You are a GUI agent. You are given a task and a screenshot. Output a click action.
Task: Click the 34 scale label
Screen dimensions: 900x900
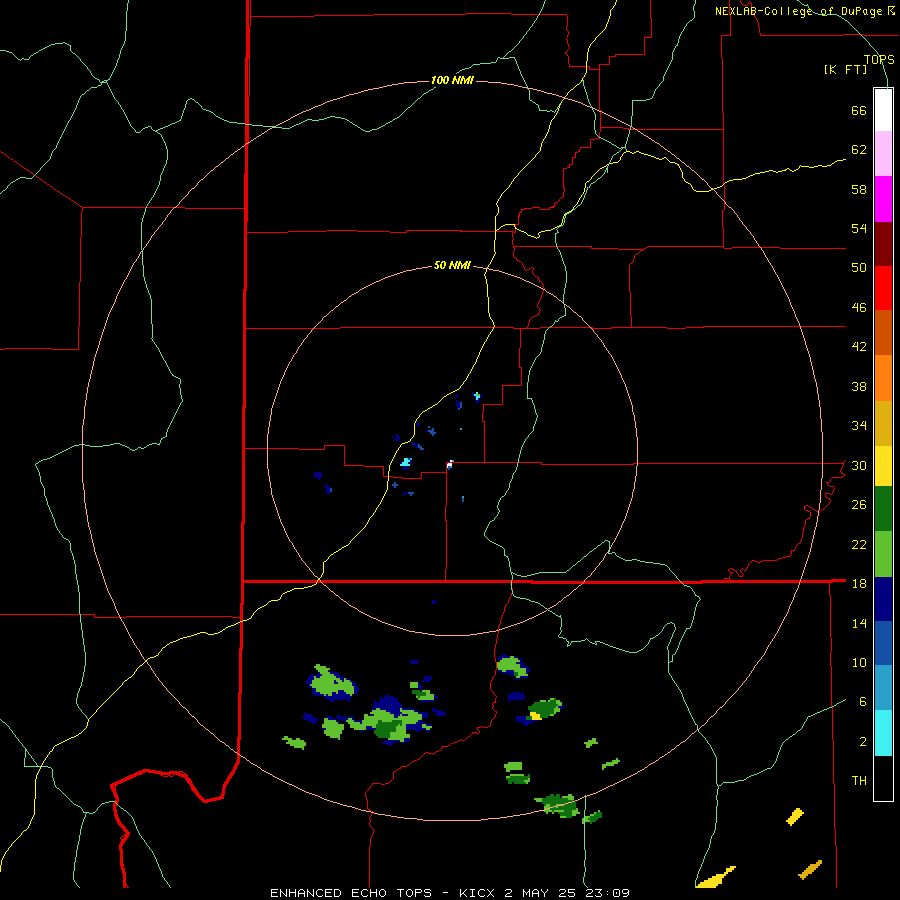[859, 425]
